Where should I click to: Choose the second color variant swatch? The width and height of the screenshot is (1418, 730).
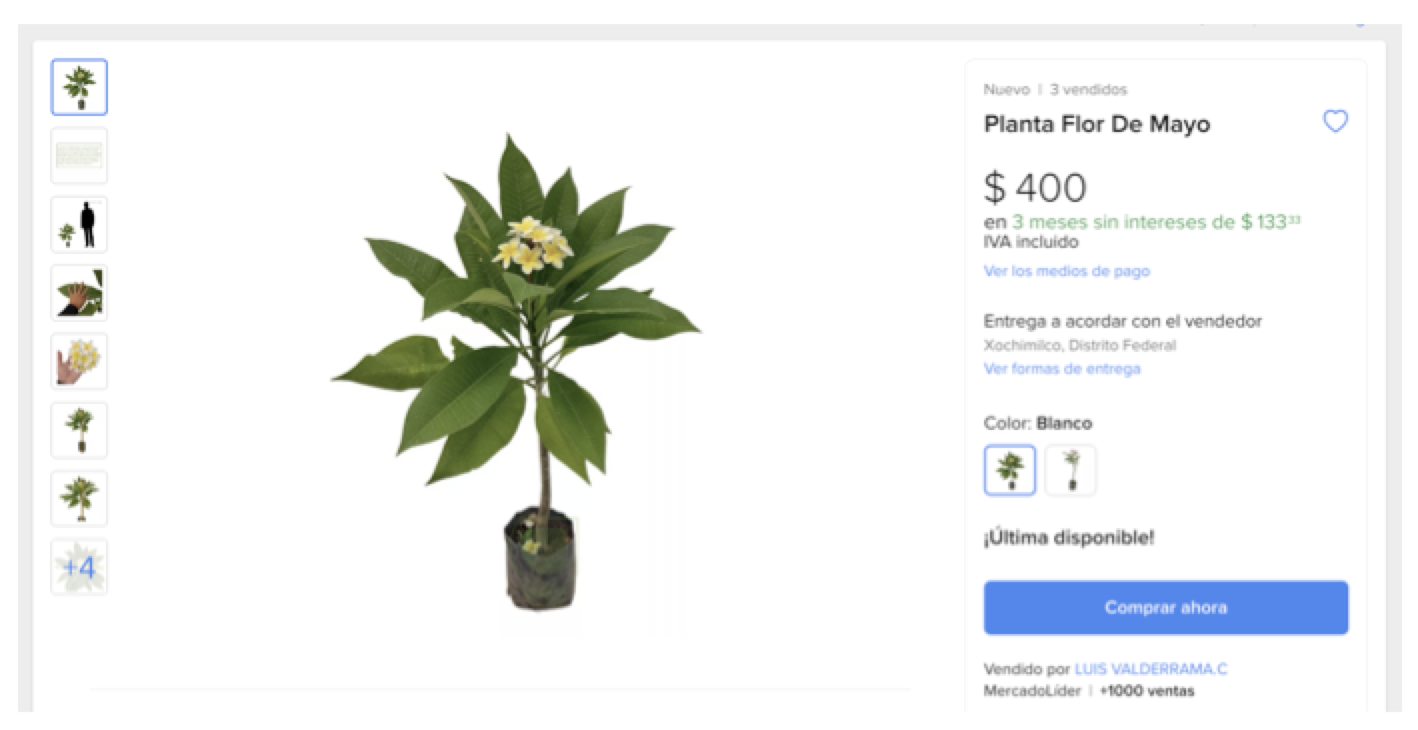point(1071,470)
